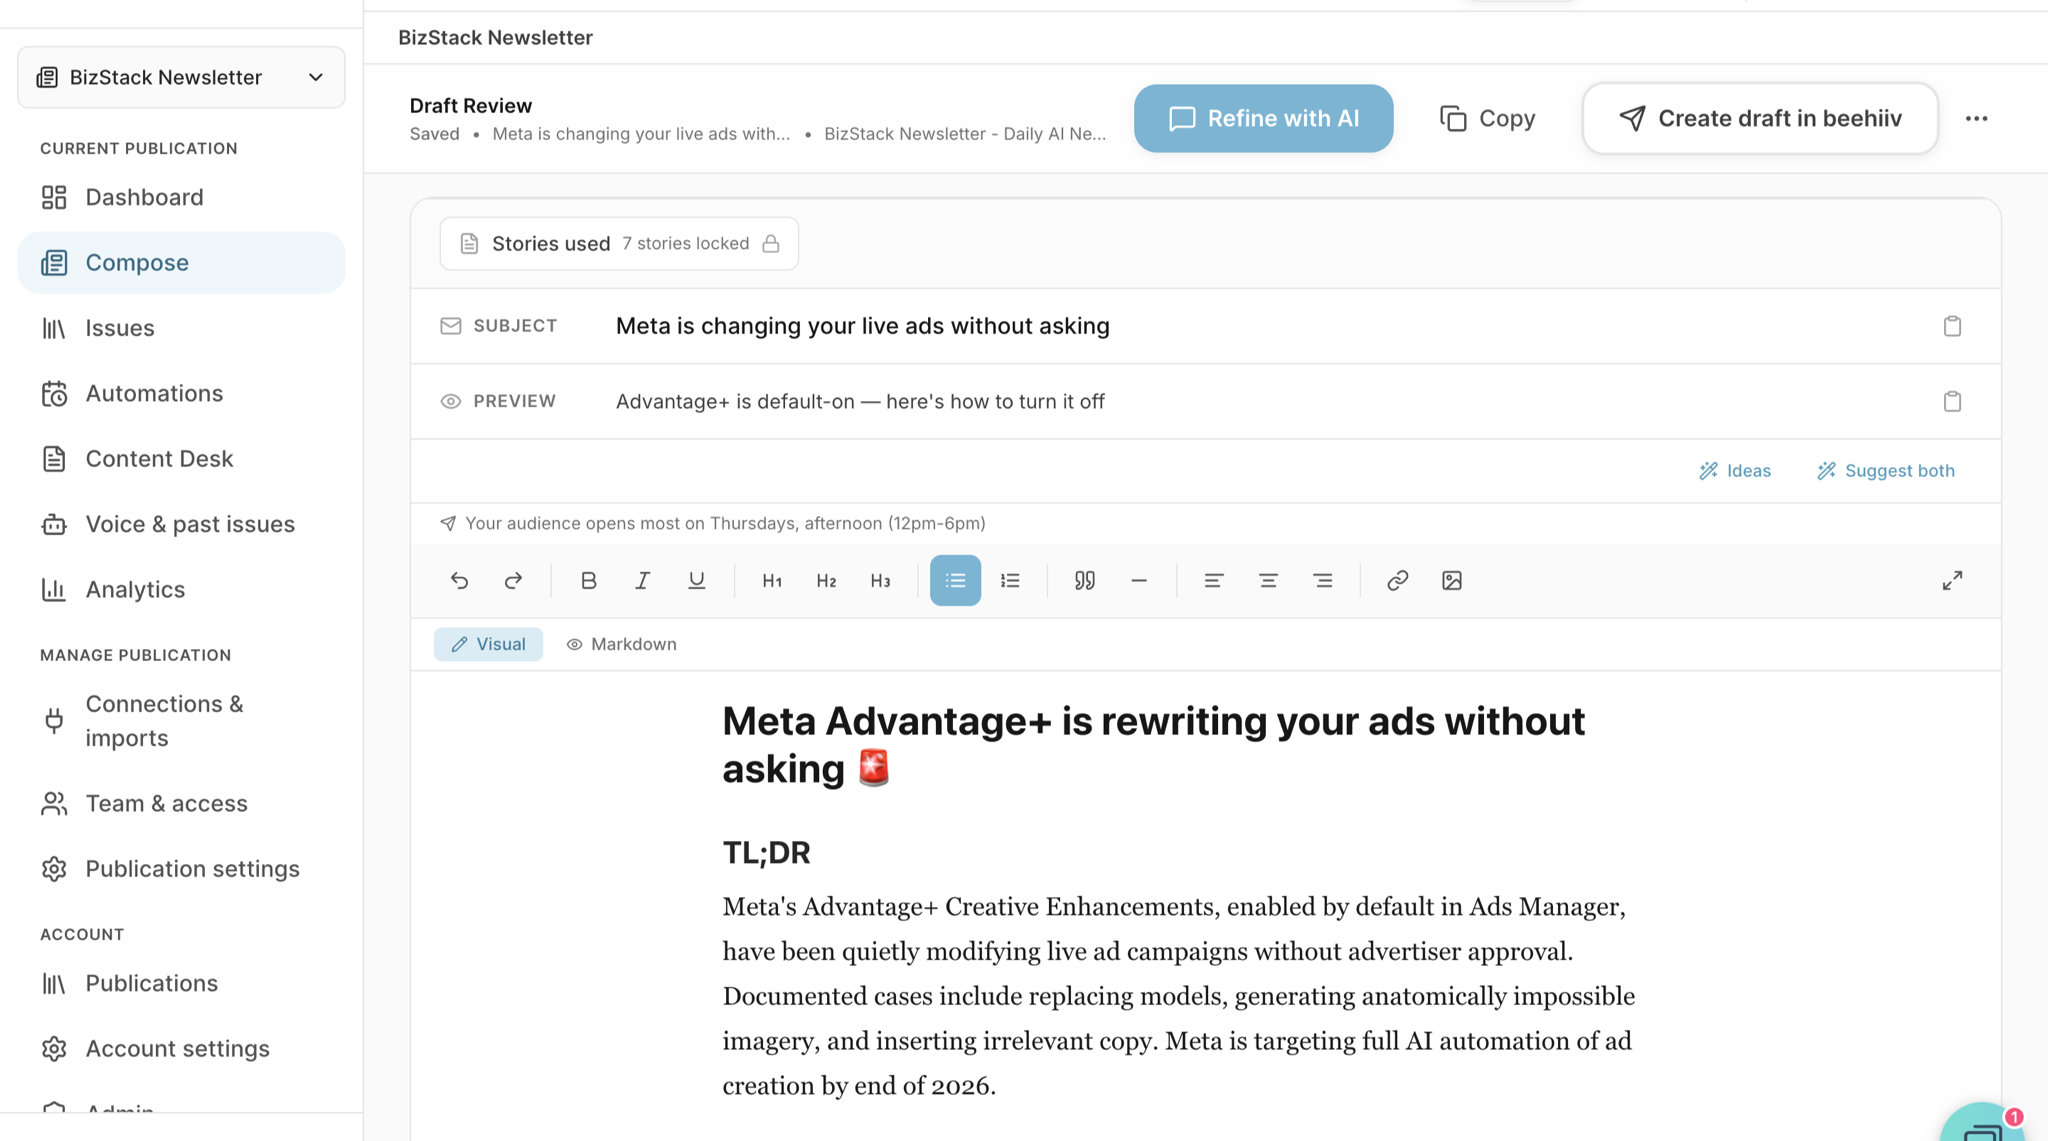Switch to the Visual editor tab
This screenshot has height=1141, width=2048.
click(488, 644)
